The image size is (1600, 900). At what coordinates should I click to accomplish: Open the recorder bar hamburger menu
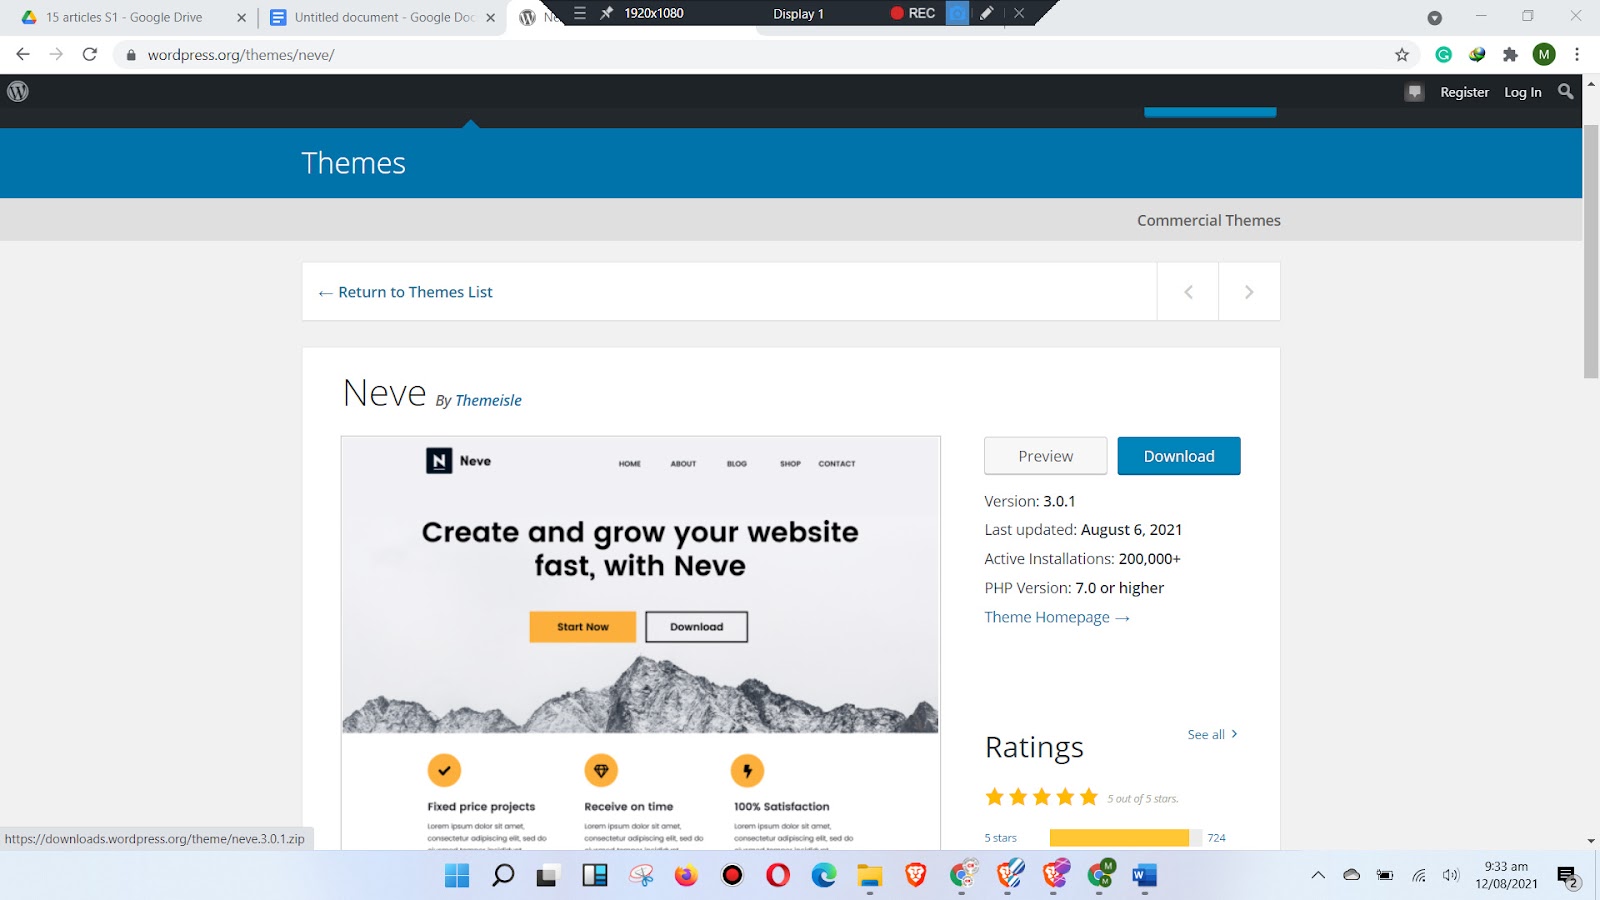(x=580, y=13)
